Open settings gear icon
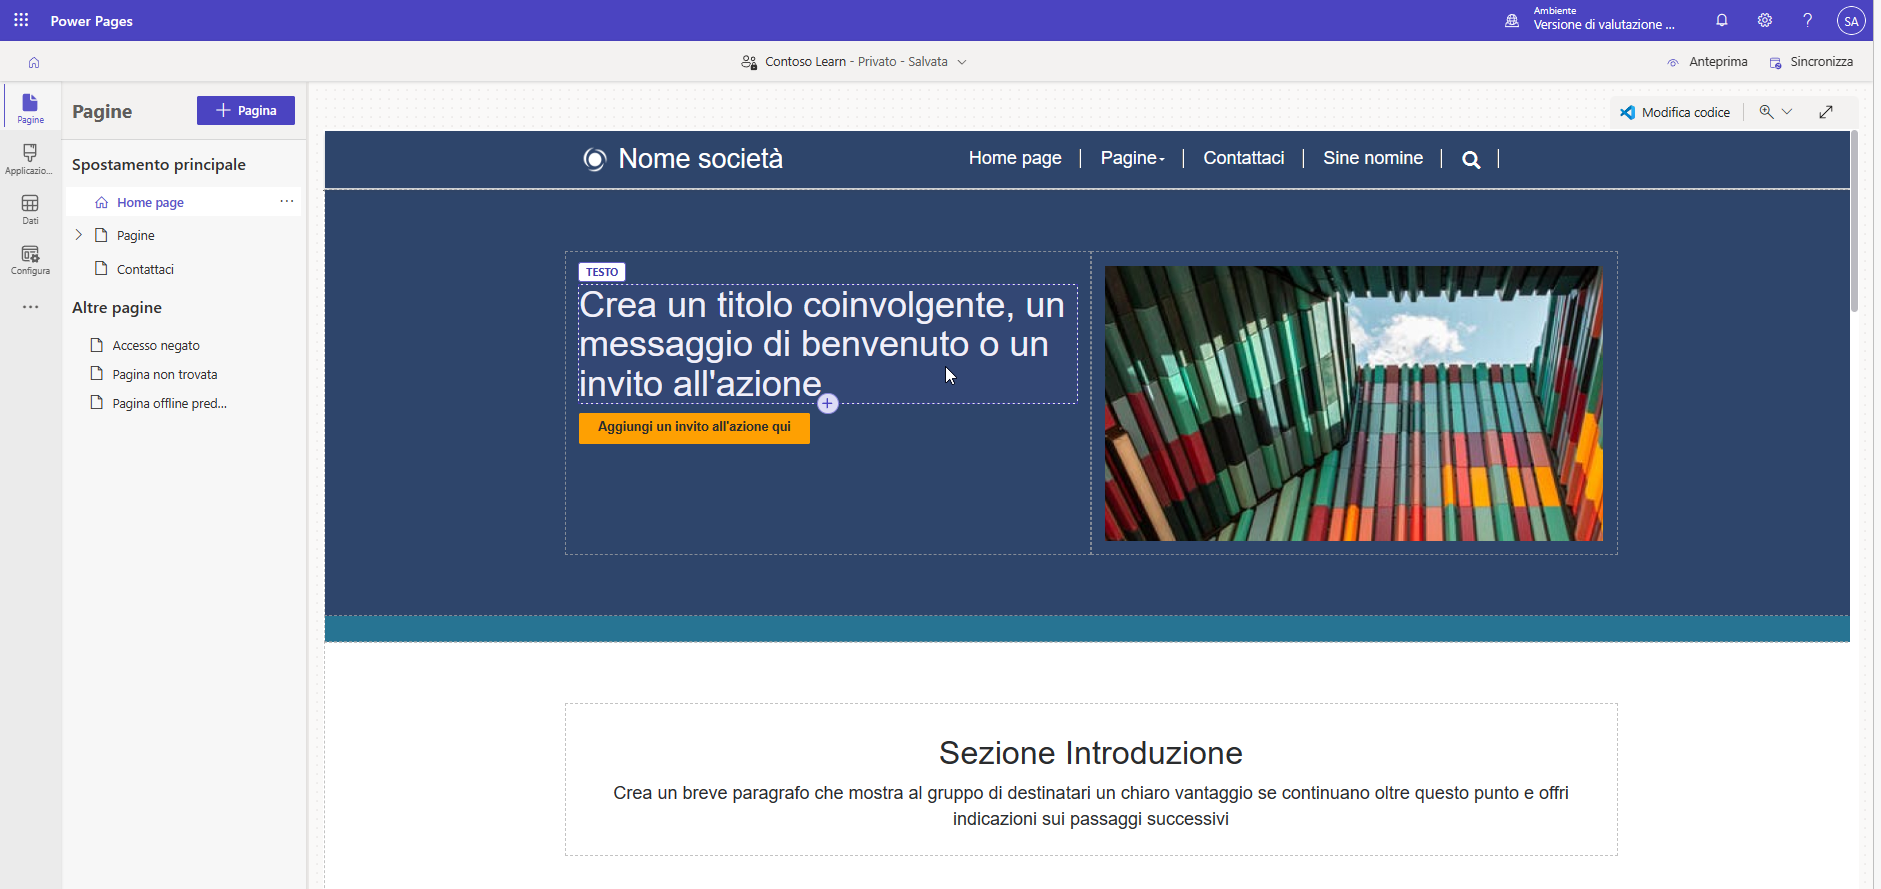Screen dimensions: 1881x889 click(x=1764, y=20)
